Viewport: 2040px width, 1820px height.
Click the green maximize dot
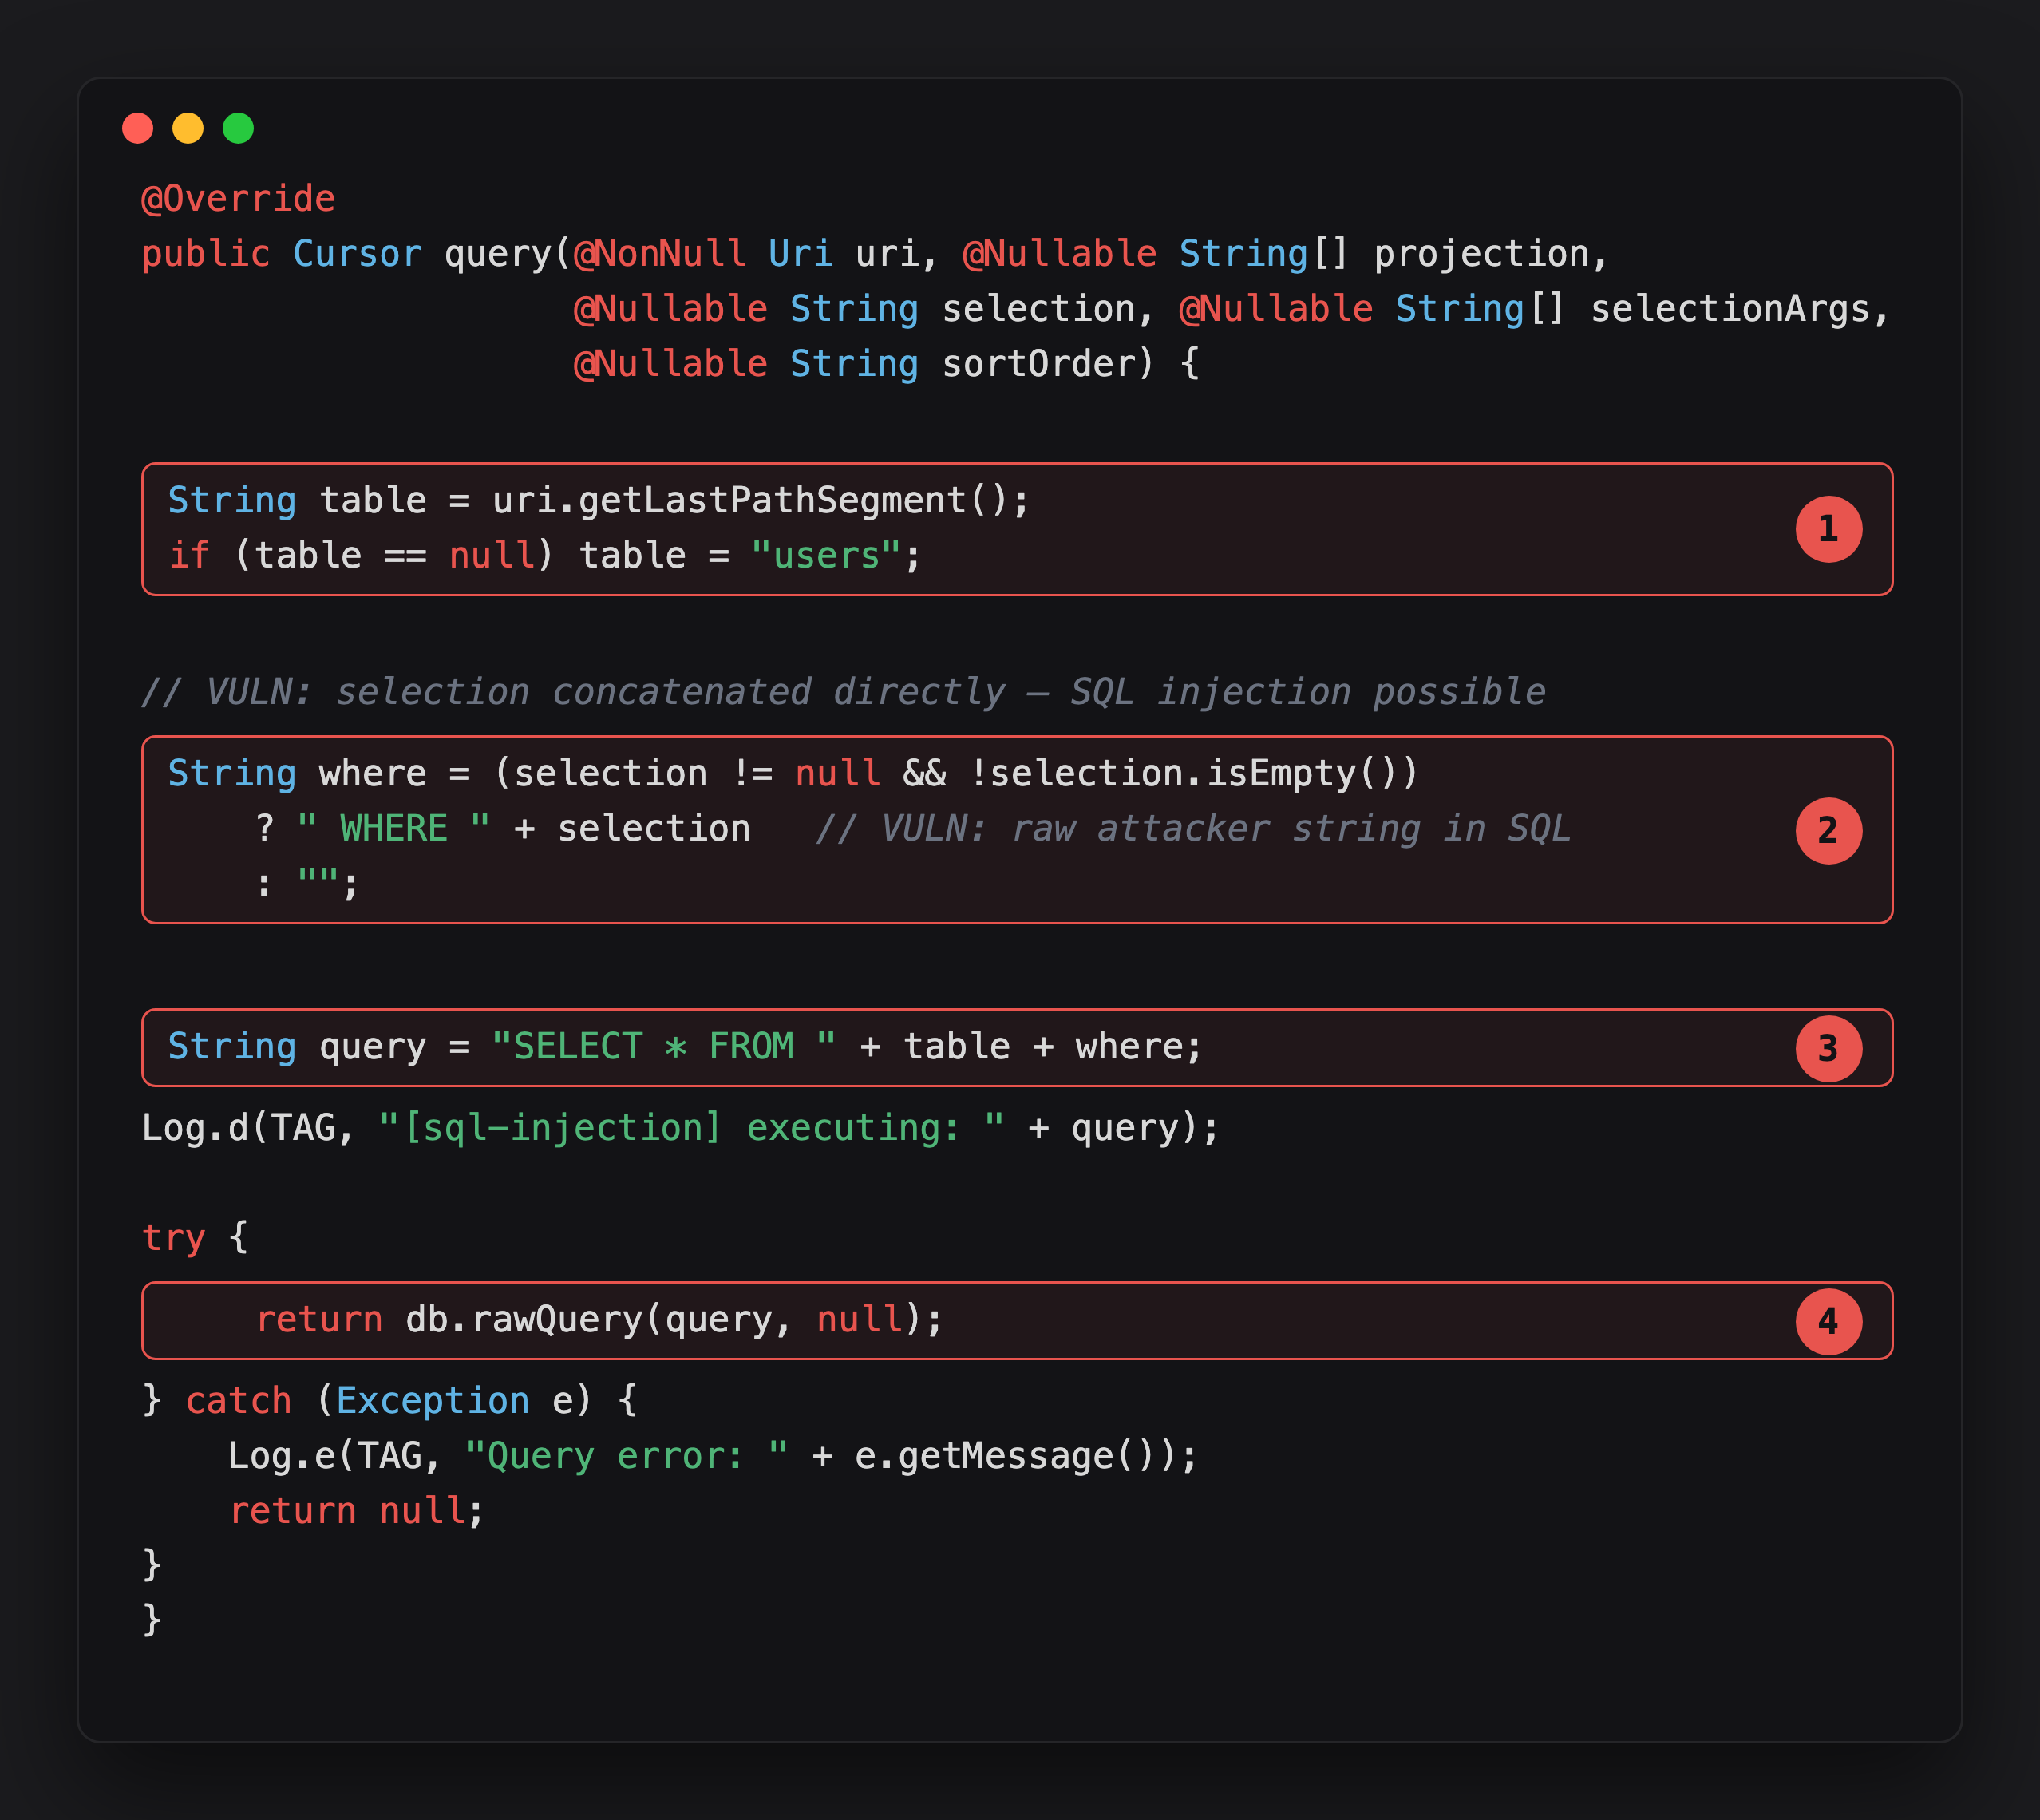(x=238, y=128)
